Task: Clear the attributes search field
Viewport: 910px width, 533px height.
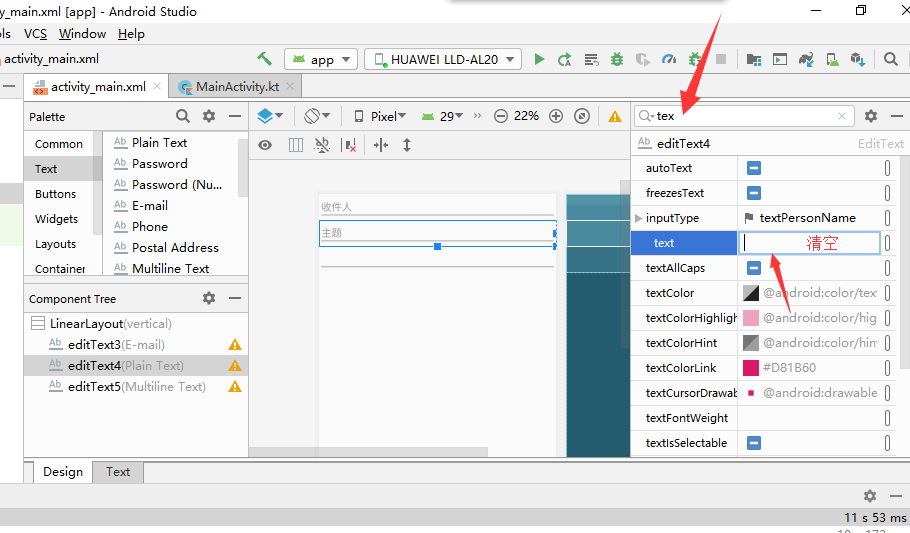Action: pos(842,116)
